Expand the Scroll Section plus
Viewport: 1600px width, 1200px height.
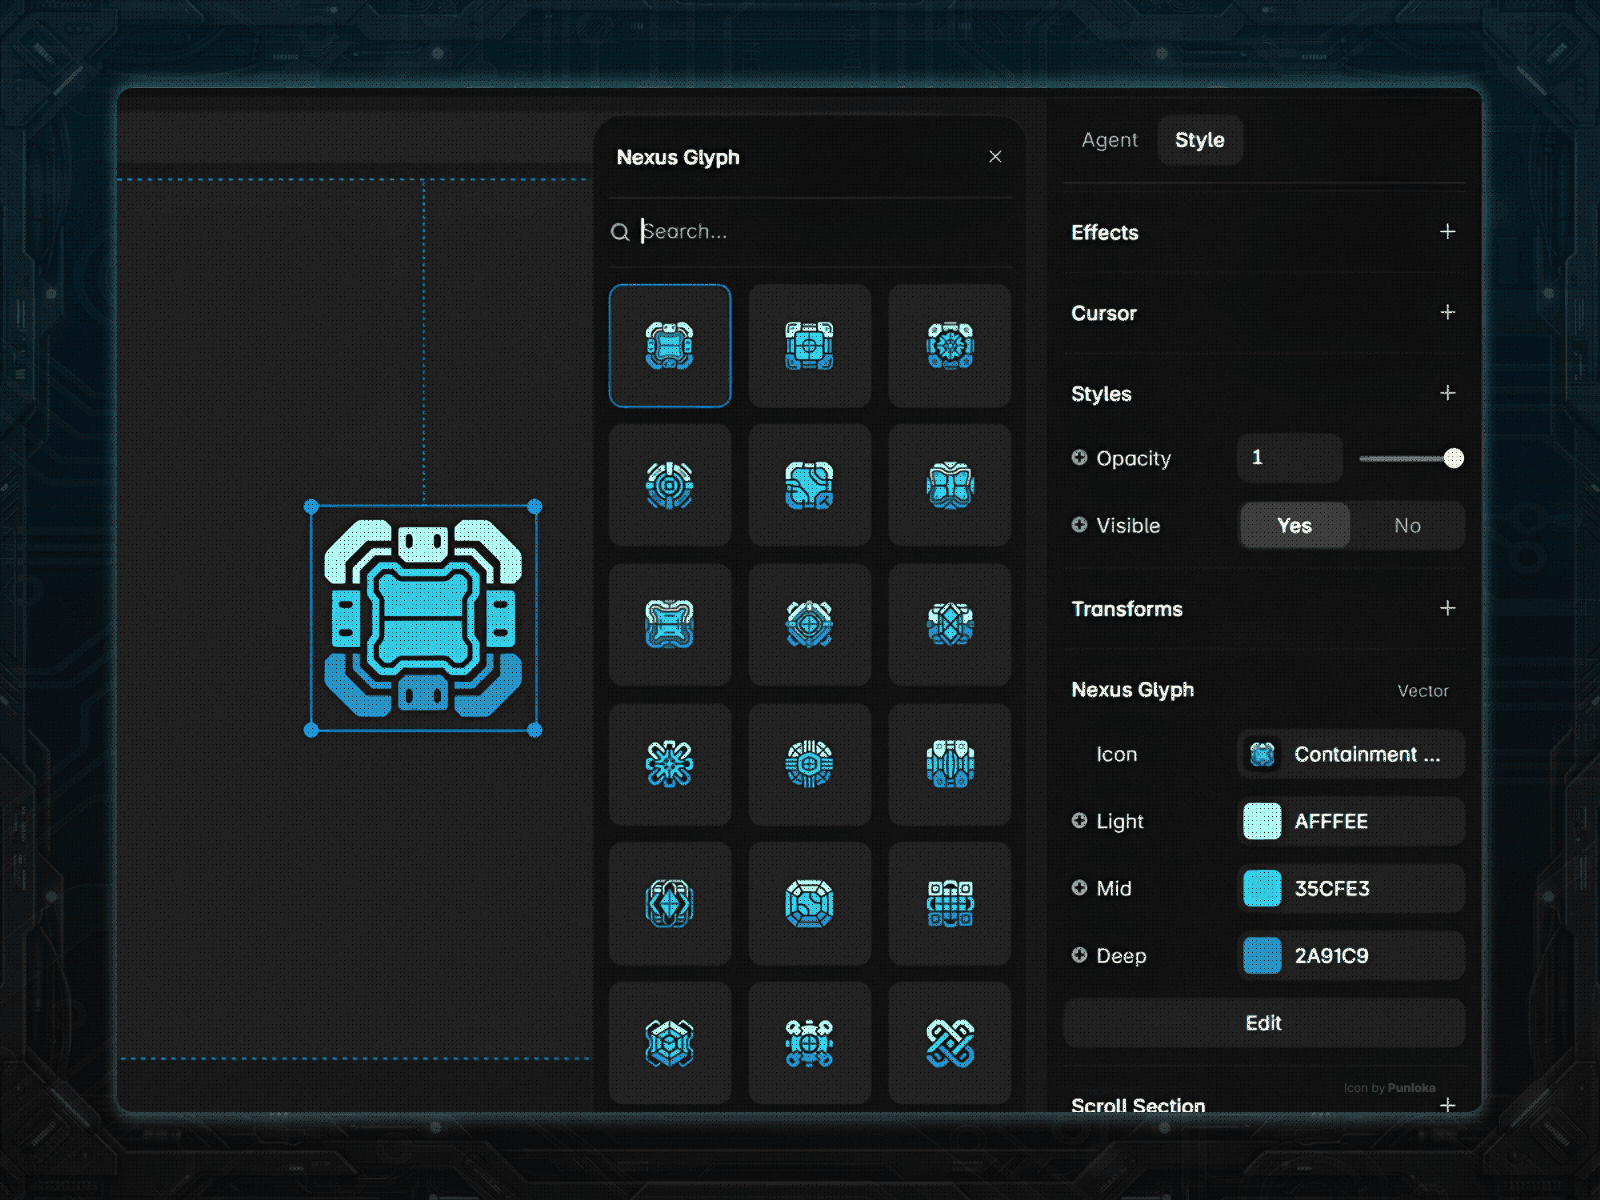[x=1447, y=1105]
